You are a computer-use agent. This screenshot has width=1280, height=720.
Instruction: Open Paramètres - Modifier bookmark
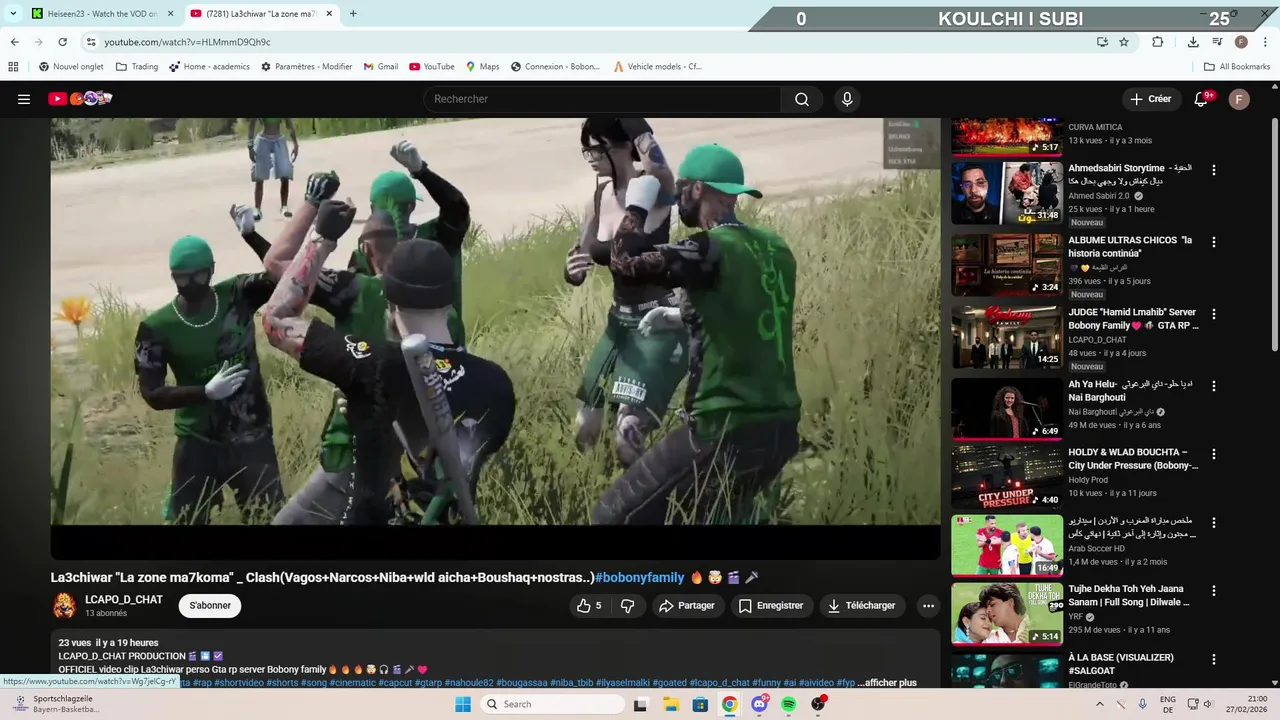[306, 67]
